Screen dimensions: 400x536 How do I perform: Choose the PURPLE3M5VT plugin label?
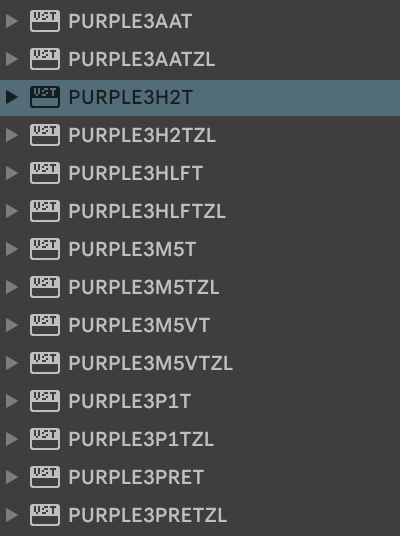139,325
